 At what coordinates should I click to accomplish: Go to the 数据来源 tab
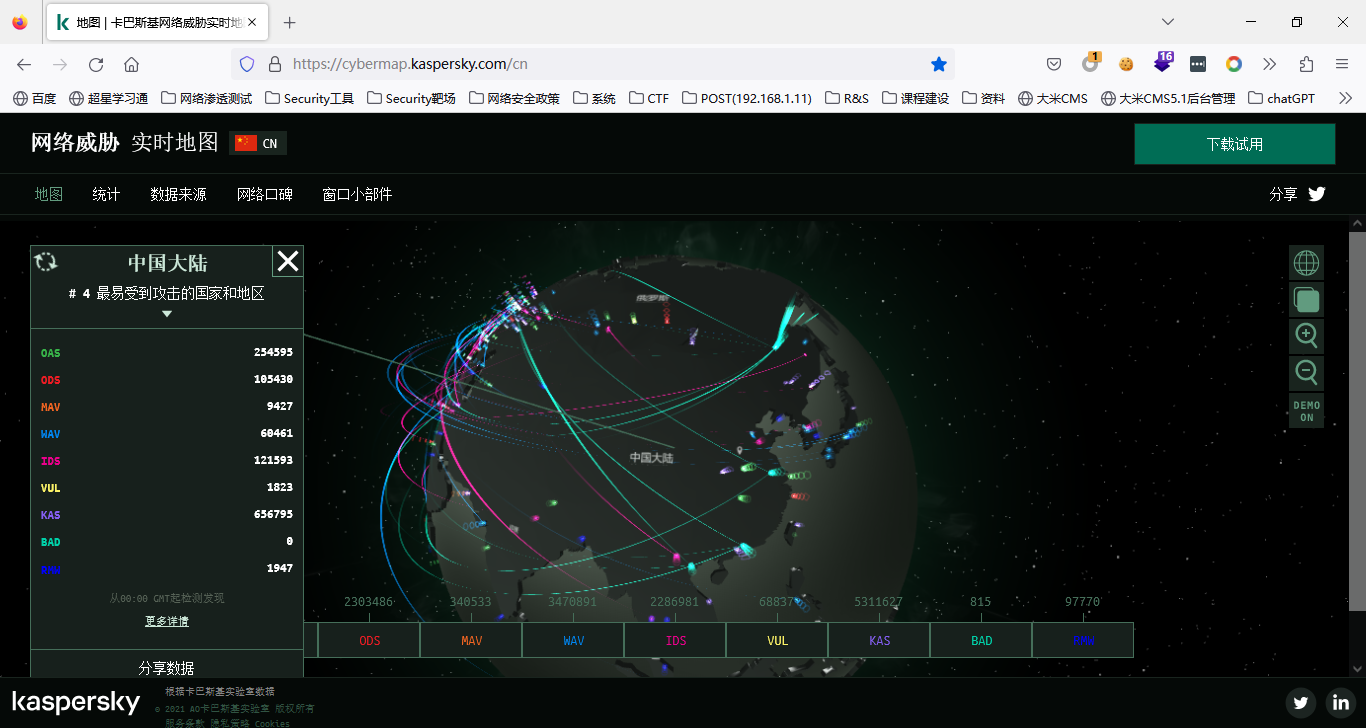pos(178,194)
